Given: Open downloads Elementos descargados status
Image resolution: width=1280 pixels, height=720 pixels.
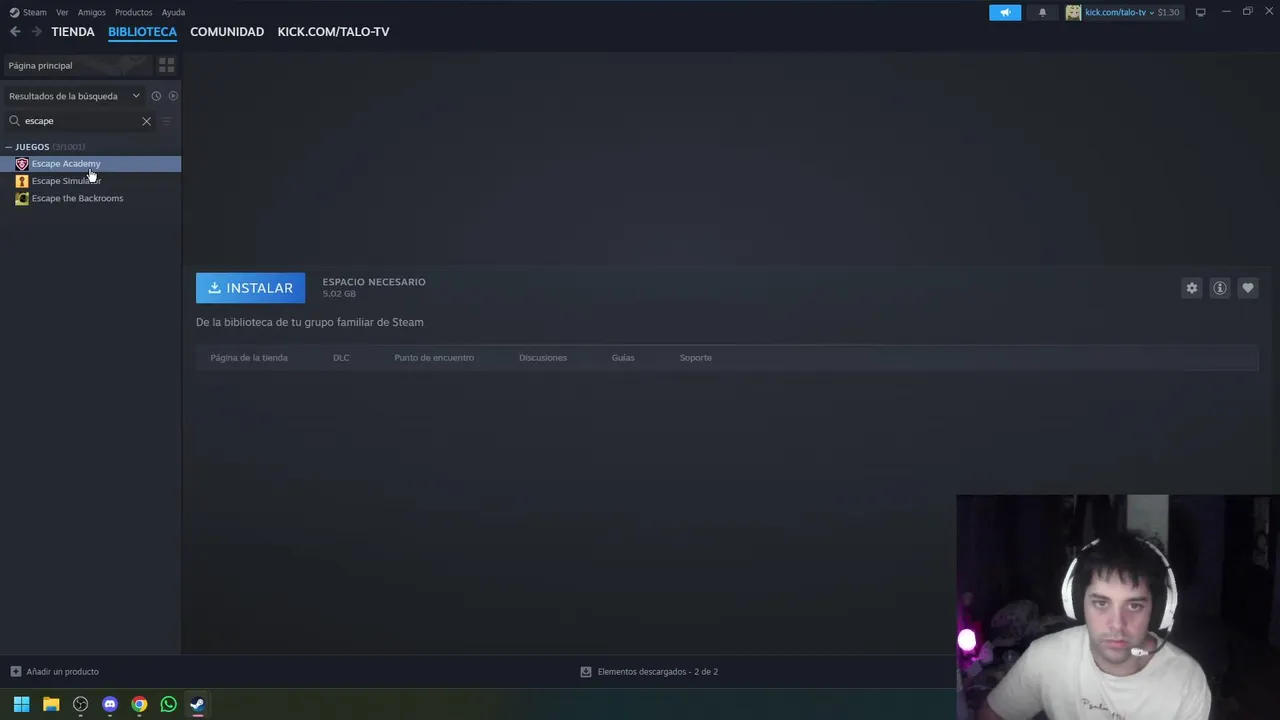Looking at the screenshot, I should (x=649, y=672).
